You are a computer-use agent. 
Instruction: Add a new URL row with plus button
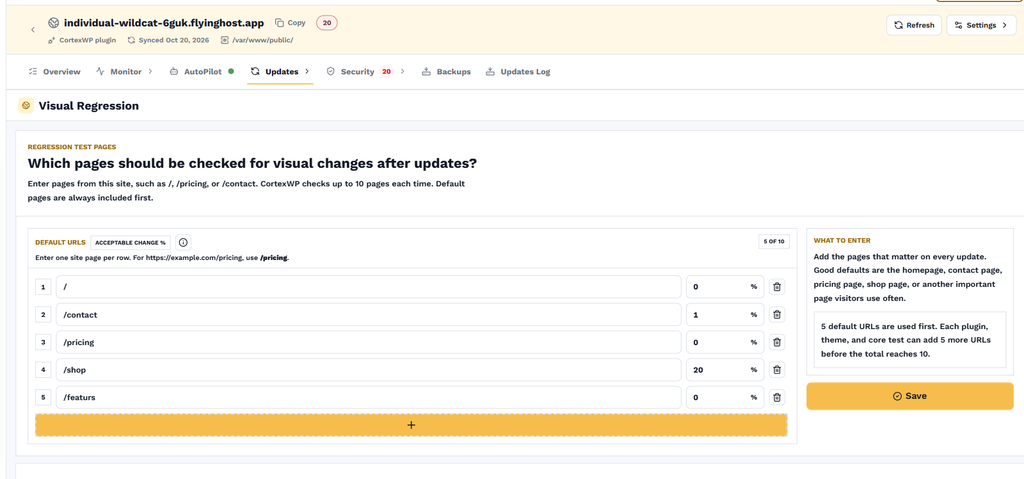(x=411, y=425)
